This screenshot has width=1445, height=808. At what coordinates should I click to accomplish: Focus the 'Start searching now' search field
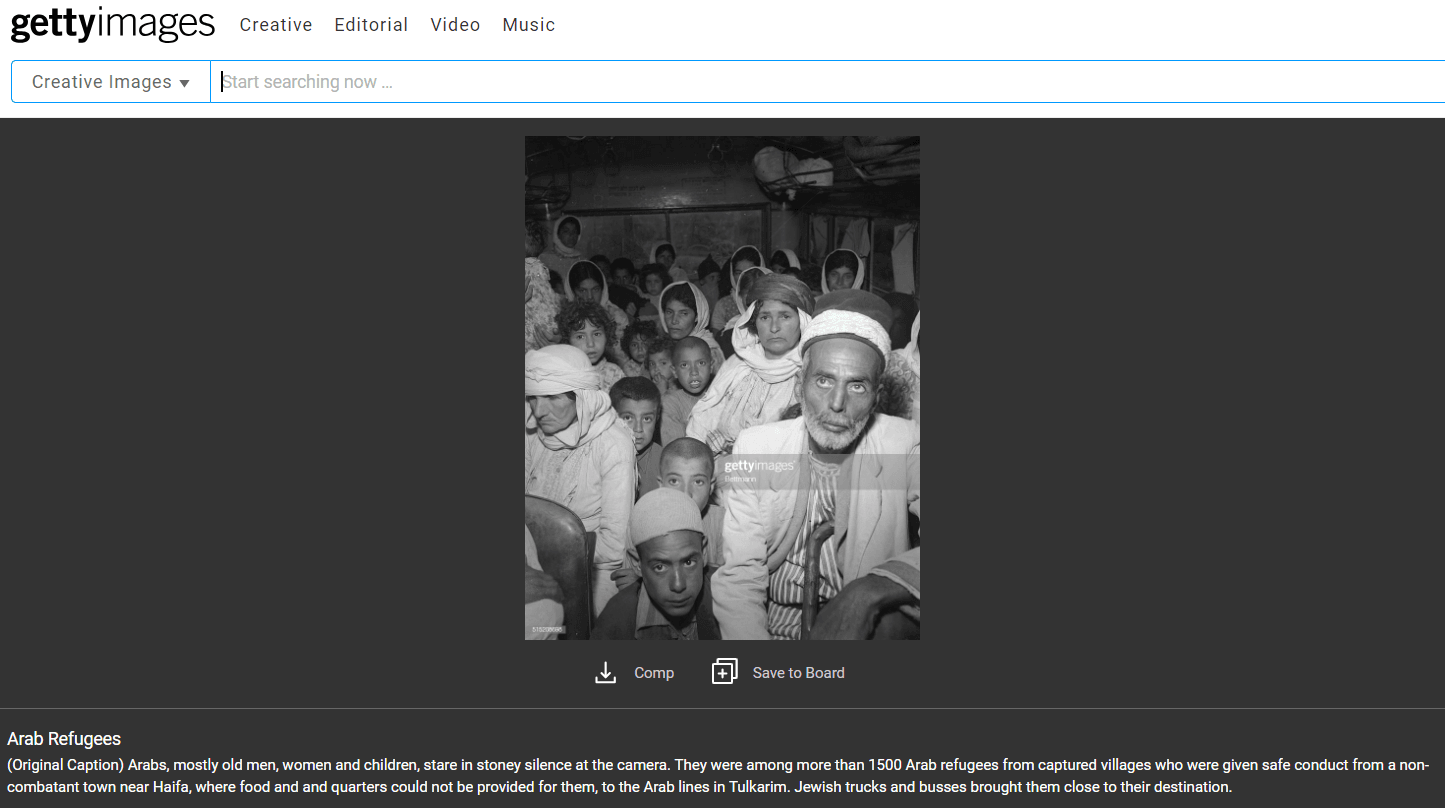(828, 82)
